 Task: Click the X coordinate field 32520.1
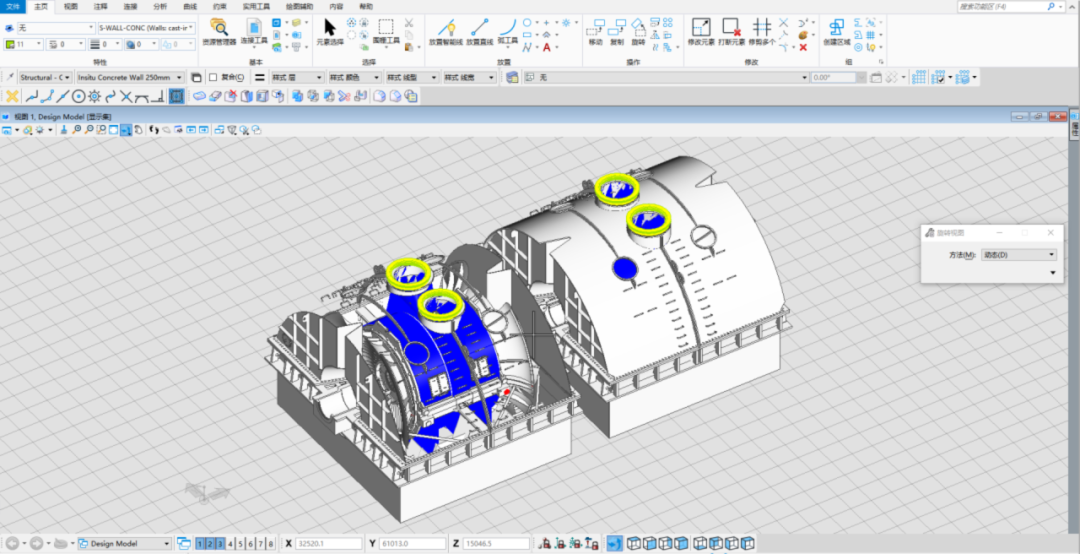[329, 544]
